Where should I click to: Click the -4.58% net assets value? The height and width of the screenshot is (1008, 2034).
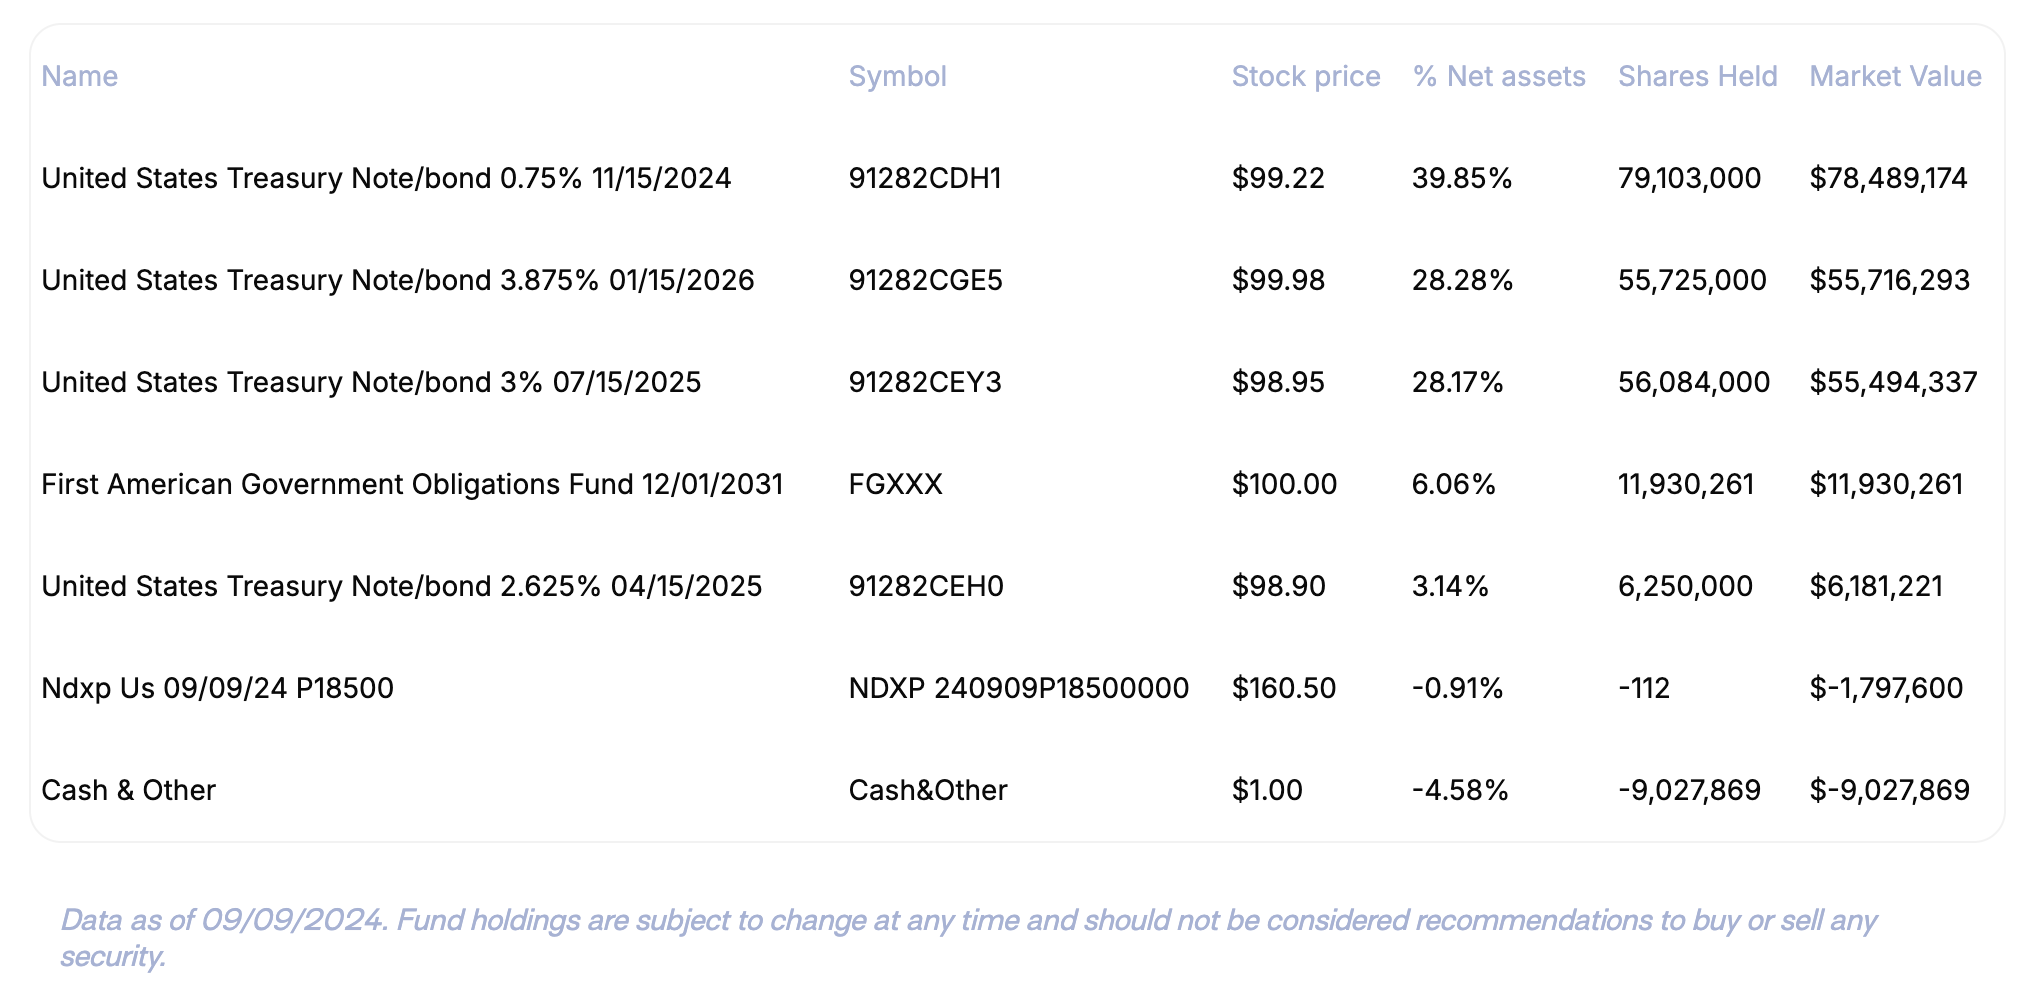[1459, 790]
